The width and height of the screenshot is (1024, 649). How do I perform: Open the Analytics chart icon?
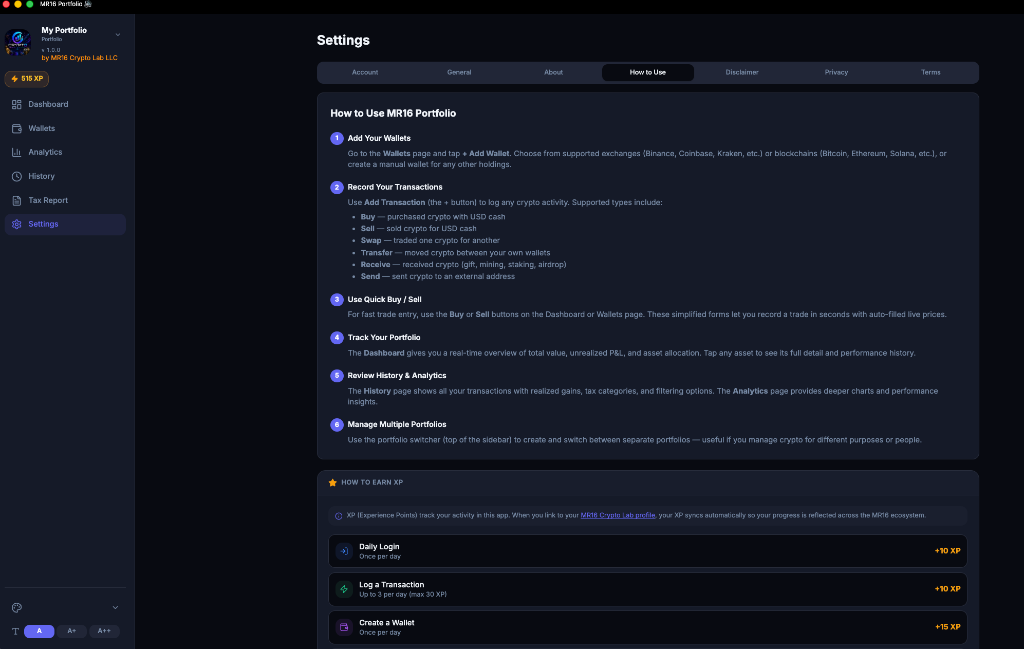(17, 152)
